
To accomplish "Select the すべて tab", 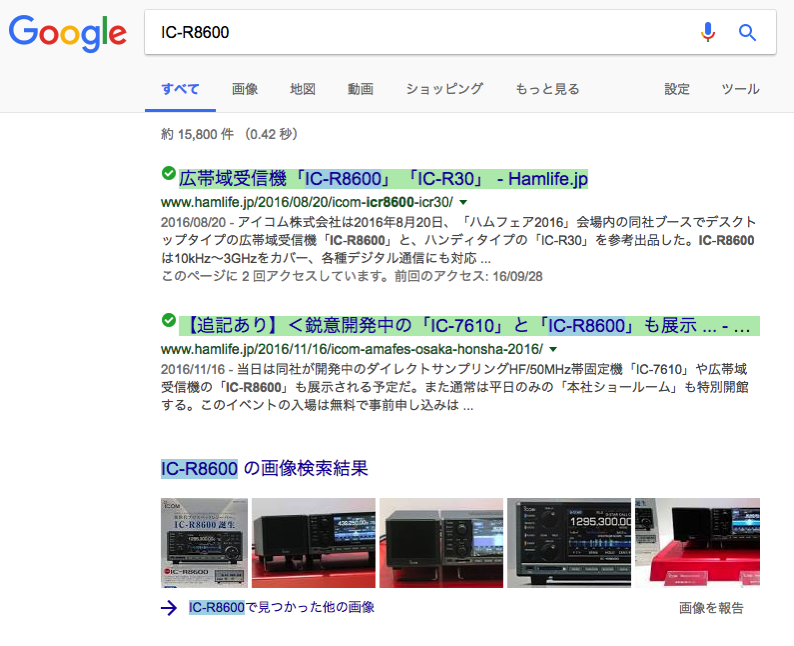I will pyautogui.click(x=180, y=89).
